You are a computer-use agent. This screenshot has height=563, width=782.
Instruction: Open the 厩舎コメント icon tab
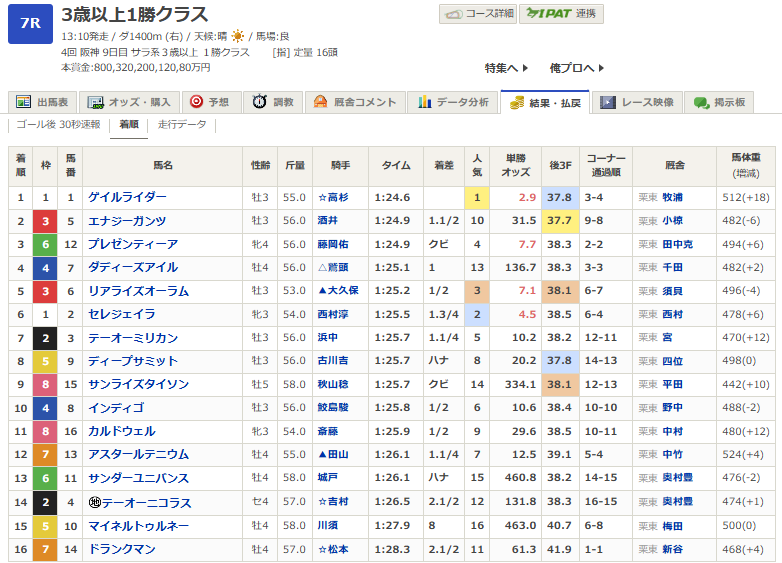tap(320, 102)
